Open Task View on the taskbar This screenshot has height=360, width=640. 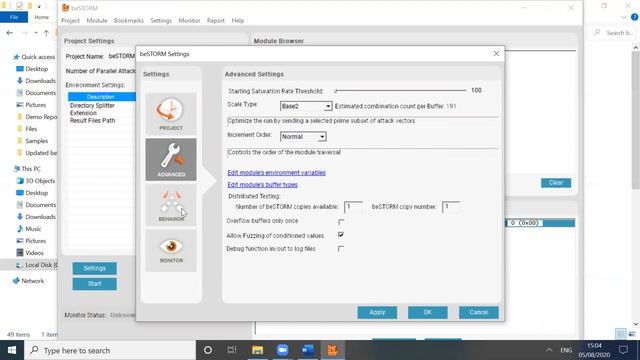tap(232, 350)
